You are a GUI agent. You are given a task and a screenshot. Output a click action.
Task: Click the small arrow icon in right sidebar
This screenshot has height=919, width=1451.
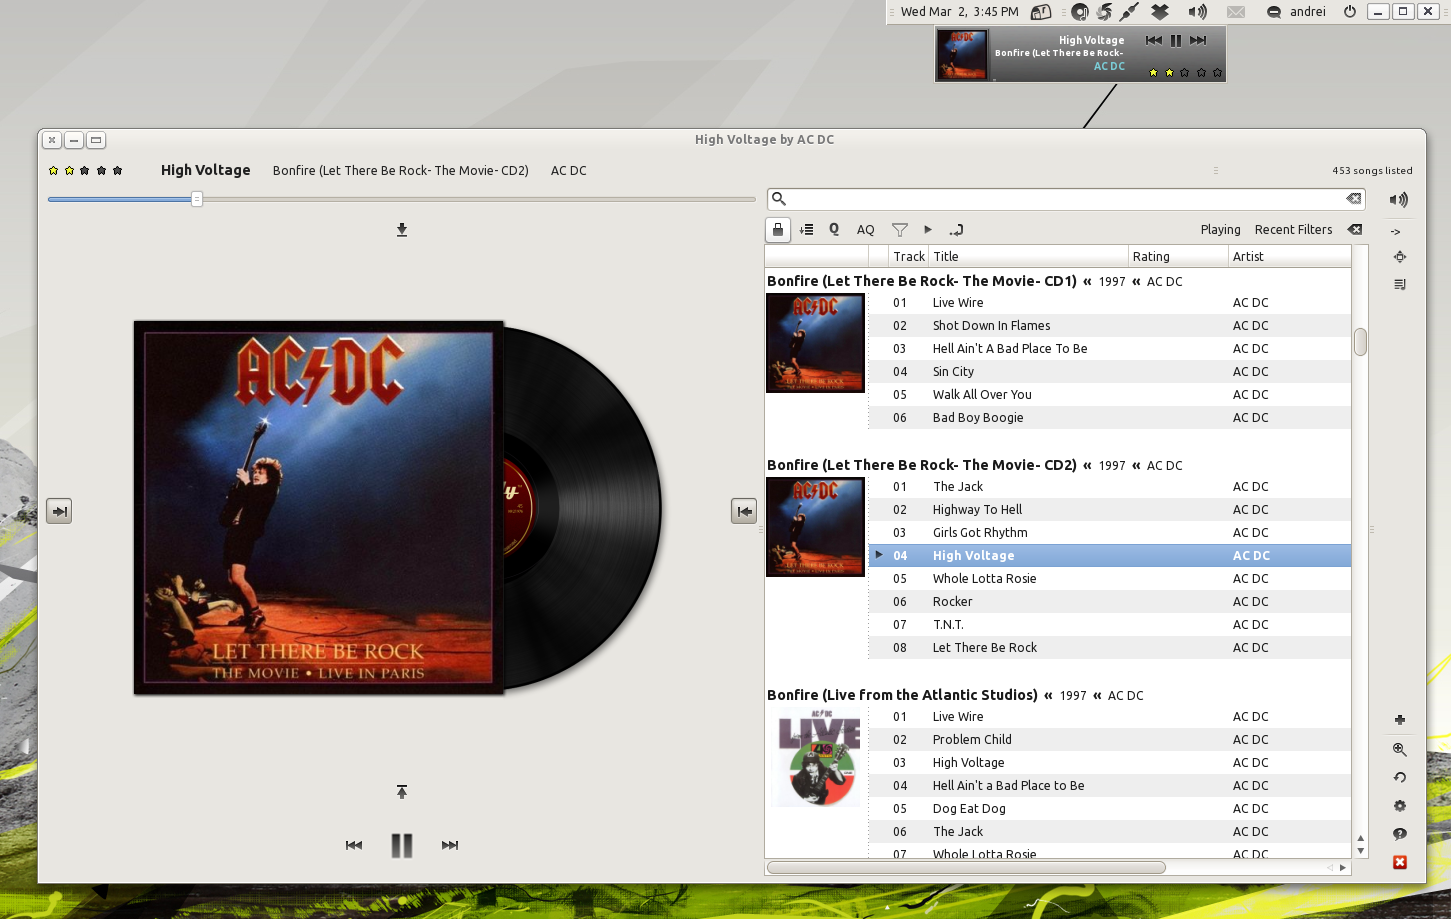[x=1396, y=232]
